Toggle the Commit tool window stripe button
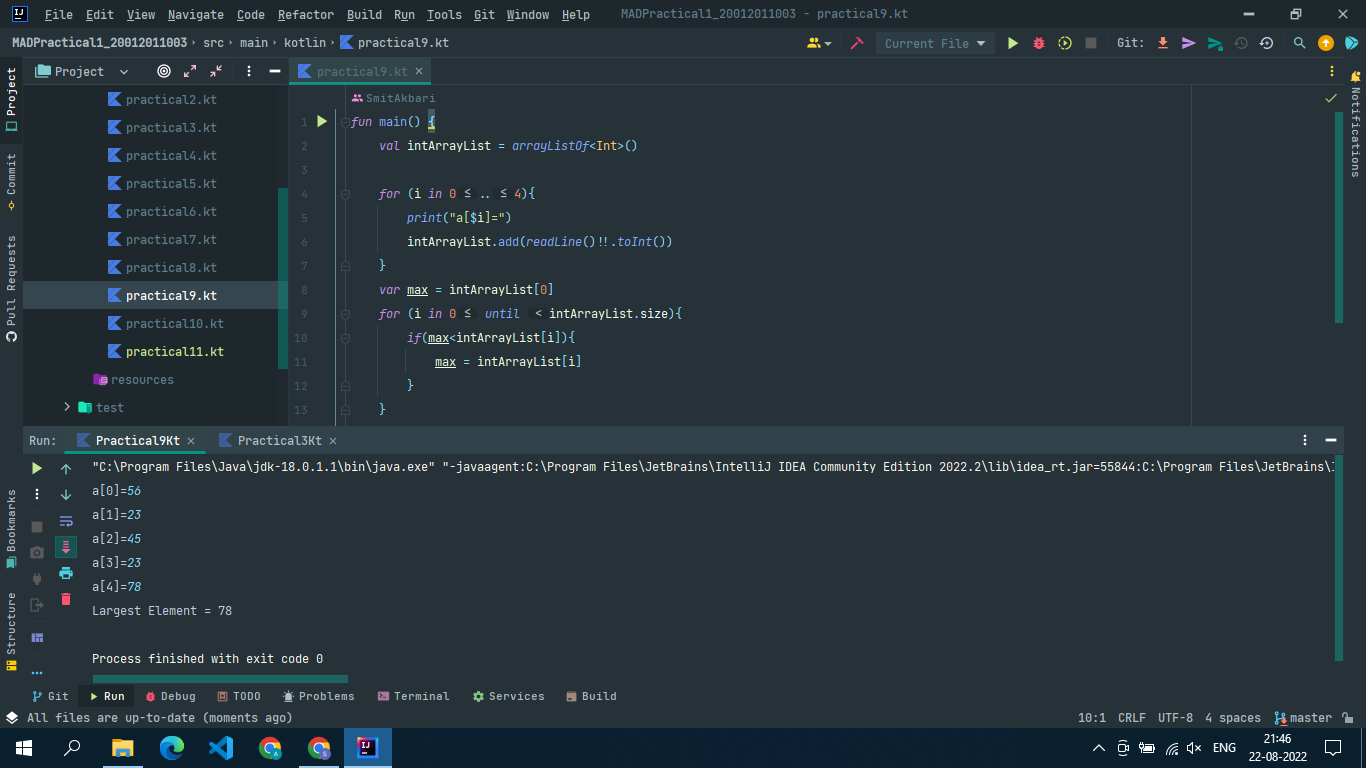Screen dimensions: 1366x768 11,181
